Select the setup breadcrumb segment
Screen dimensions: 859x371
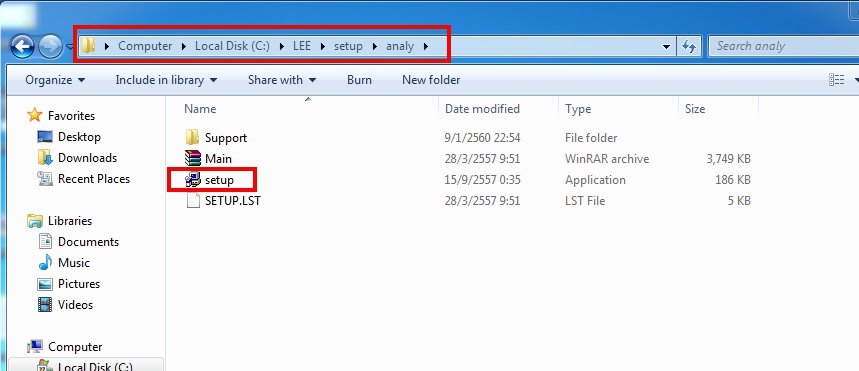348,46
